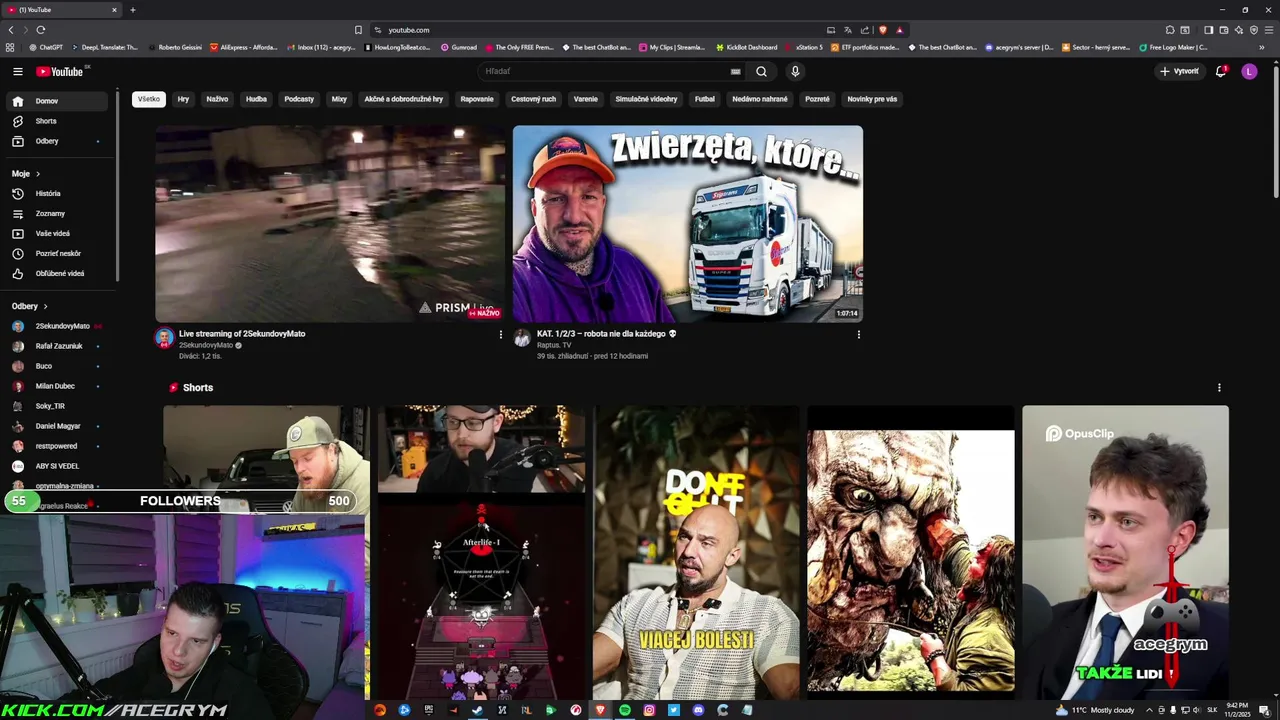Open the notifications bell

click(x=1221, y=71)
